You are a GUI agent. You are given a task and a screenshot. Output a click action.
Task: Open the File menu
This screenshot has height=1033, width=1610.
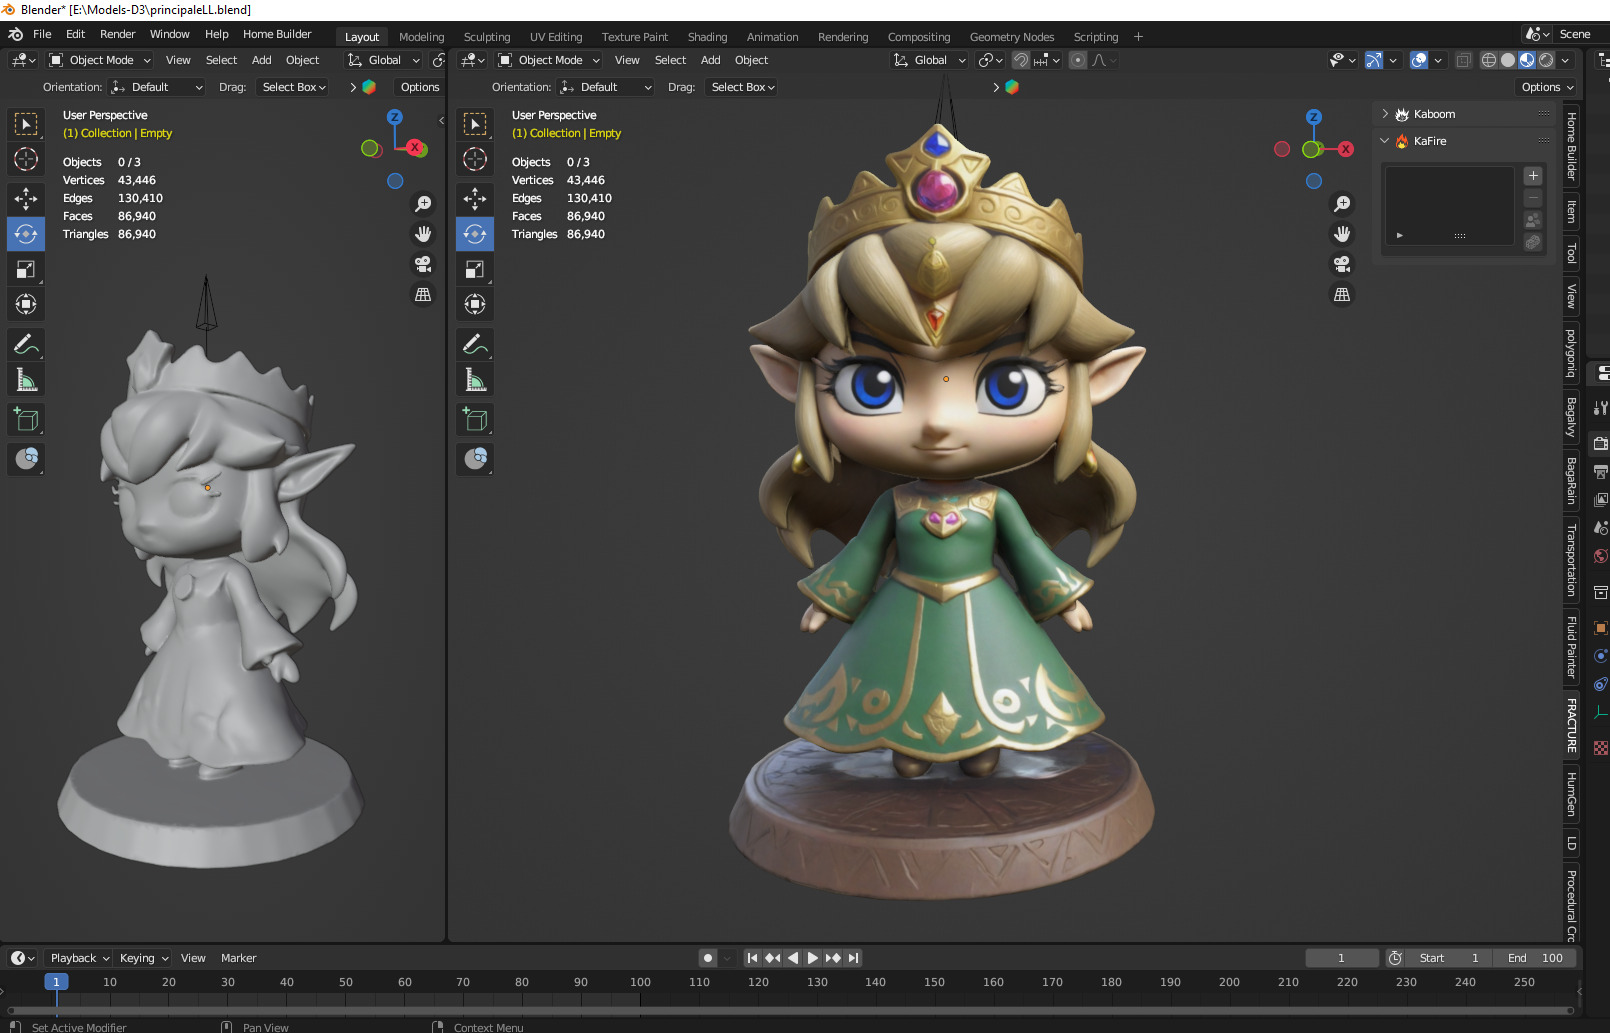[42, 34]
